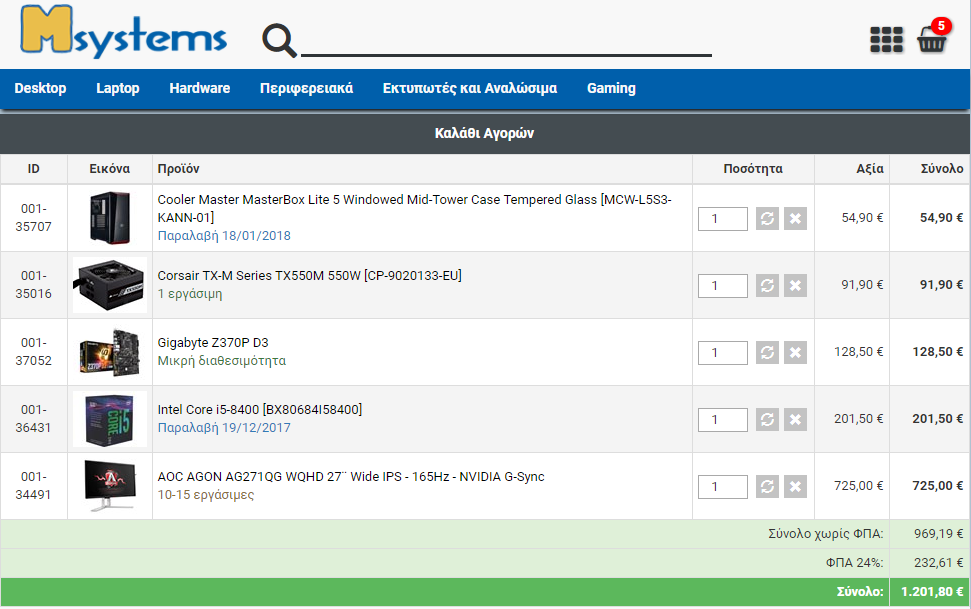Click the Intel Core i5 box thumbnail
The height and width of the screenshot is (609, 971).
[110, 419]
